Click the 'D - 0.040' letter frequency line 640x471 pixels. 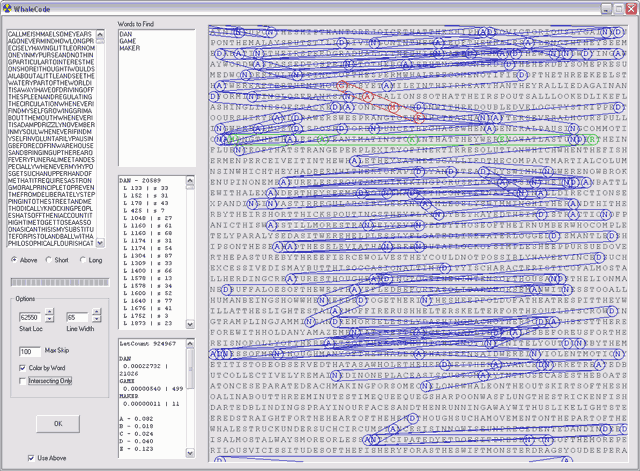tap(136, 441)
